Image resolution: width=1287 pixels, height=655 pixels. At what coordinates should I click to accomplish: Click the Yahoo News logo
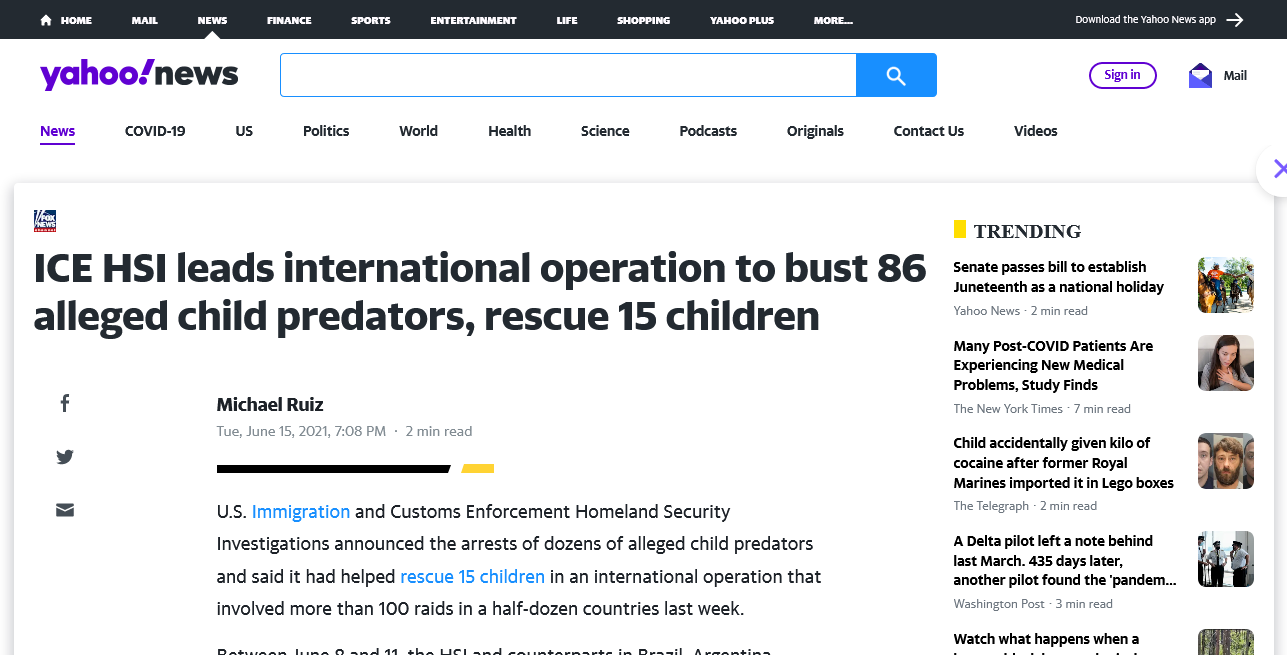click(139, 75)
